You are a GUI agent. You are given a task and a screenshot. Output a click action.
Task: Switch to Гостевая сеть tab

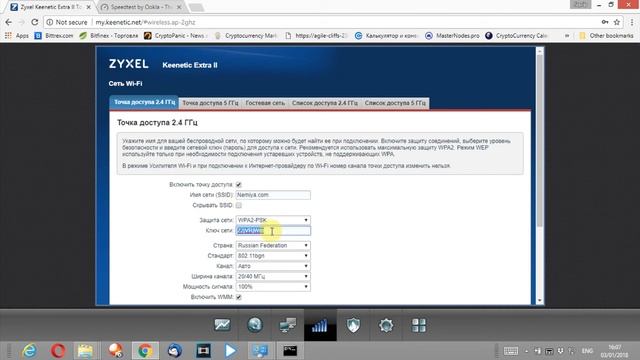tap(265, 103)
